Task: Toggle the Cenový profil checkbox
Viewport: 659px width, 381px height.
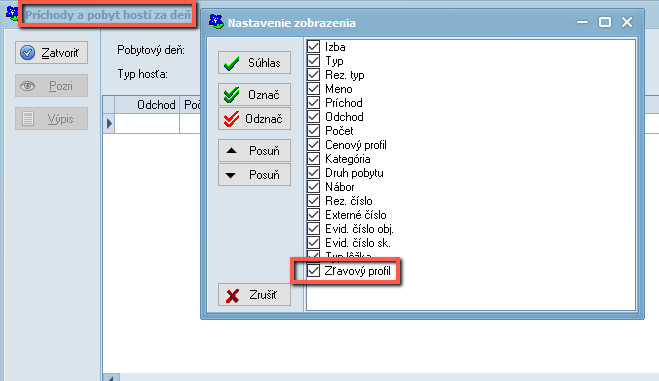Action: [314, 145]
